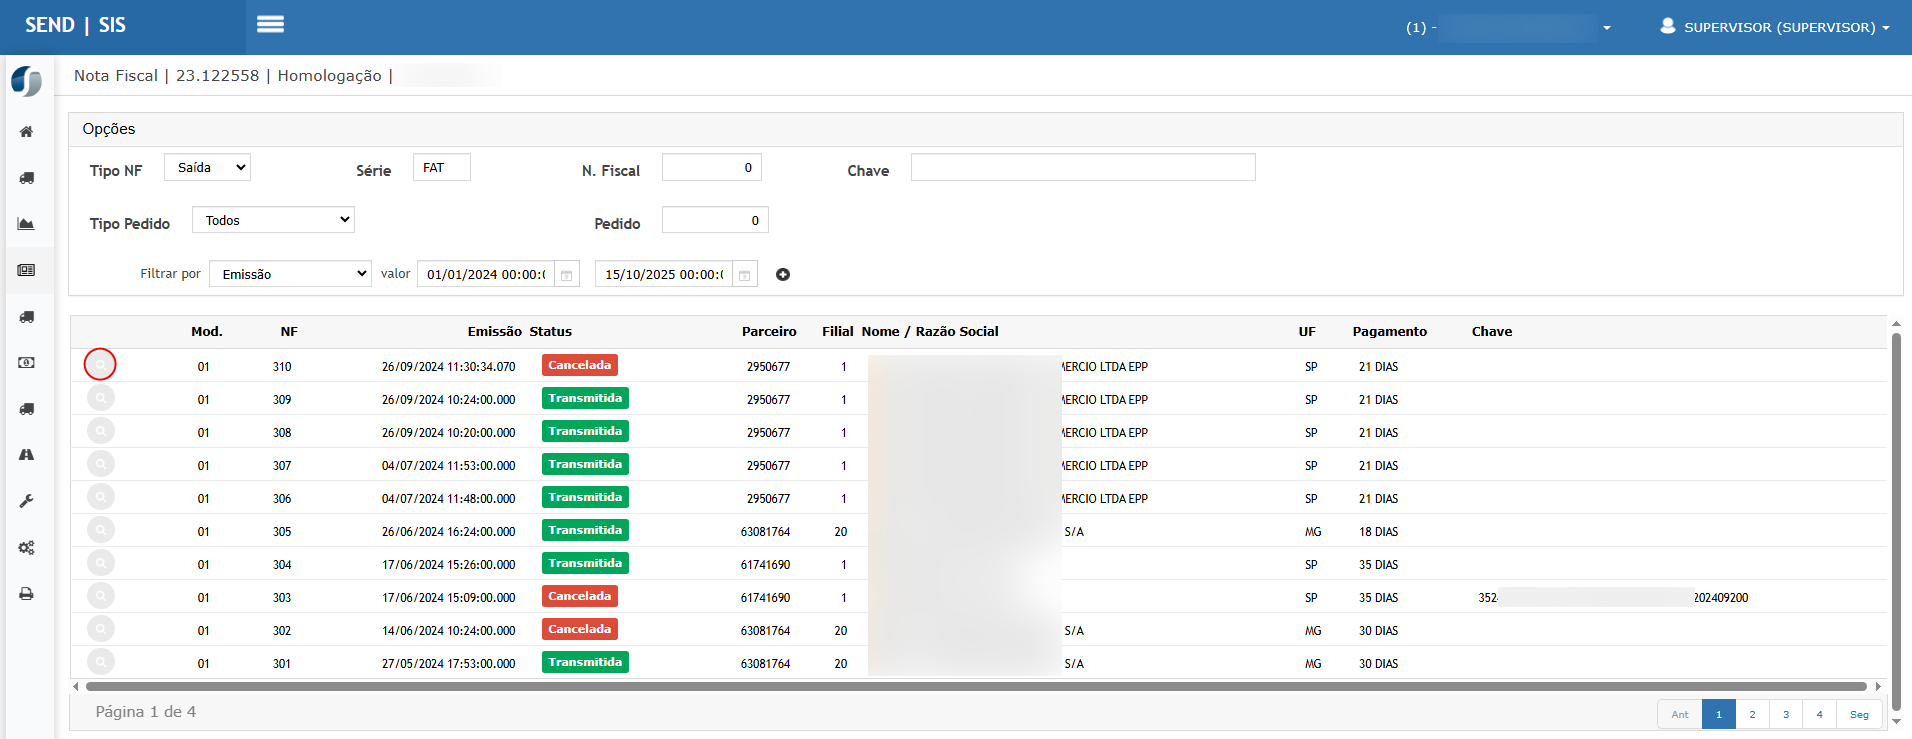Expand the Filtrar por Emissão dropdown

point(290,274)
